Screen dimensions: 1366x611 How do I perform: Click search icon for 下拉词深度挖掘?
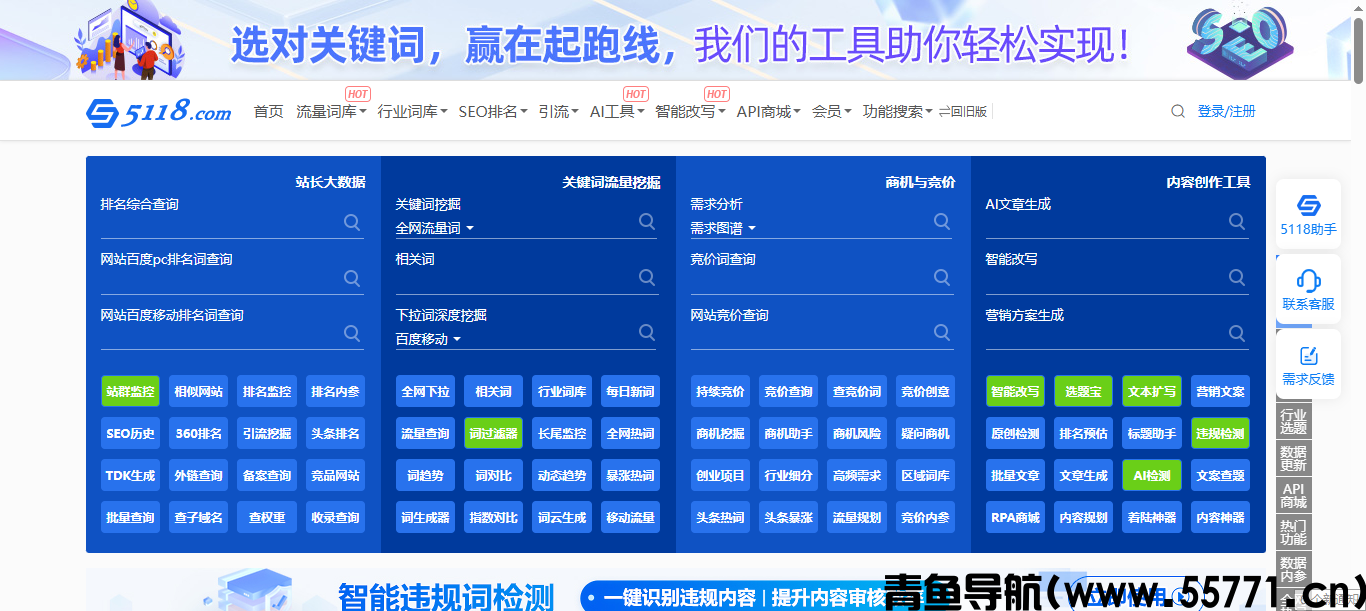click(x=647, y=333)
